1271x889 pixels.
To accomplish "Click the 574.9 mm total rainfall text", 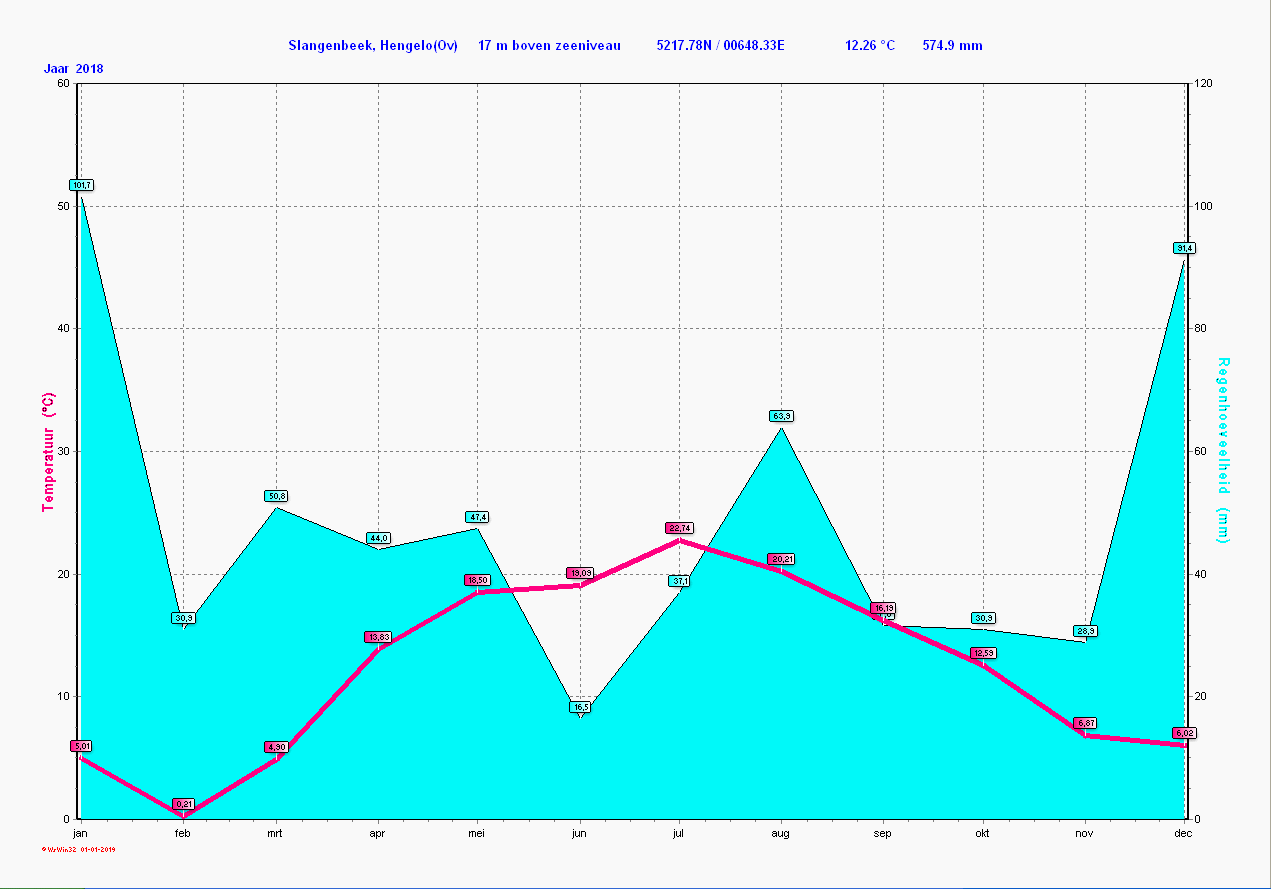I will [952, 45].
